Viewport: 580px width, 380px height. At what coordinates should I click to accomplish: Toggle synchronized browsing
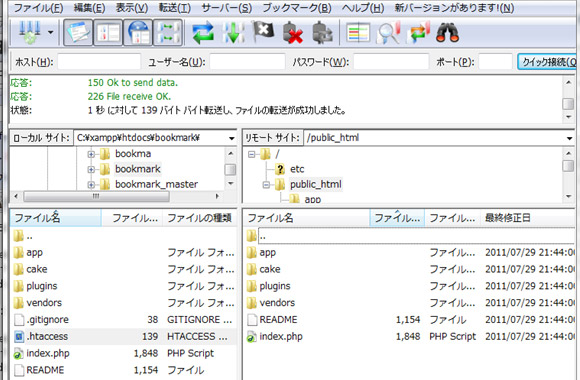[418, 33]
